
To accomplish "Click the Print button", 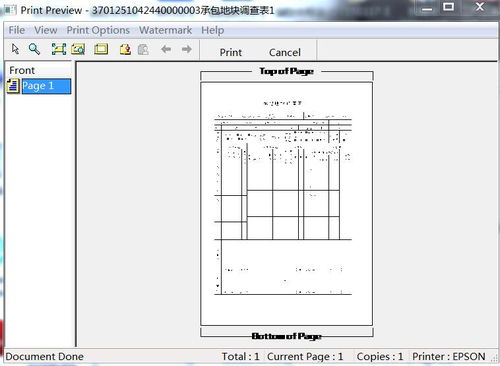I will [x=231, y=52].
